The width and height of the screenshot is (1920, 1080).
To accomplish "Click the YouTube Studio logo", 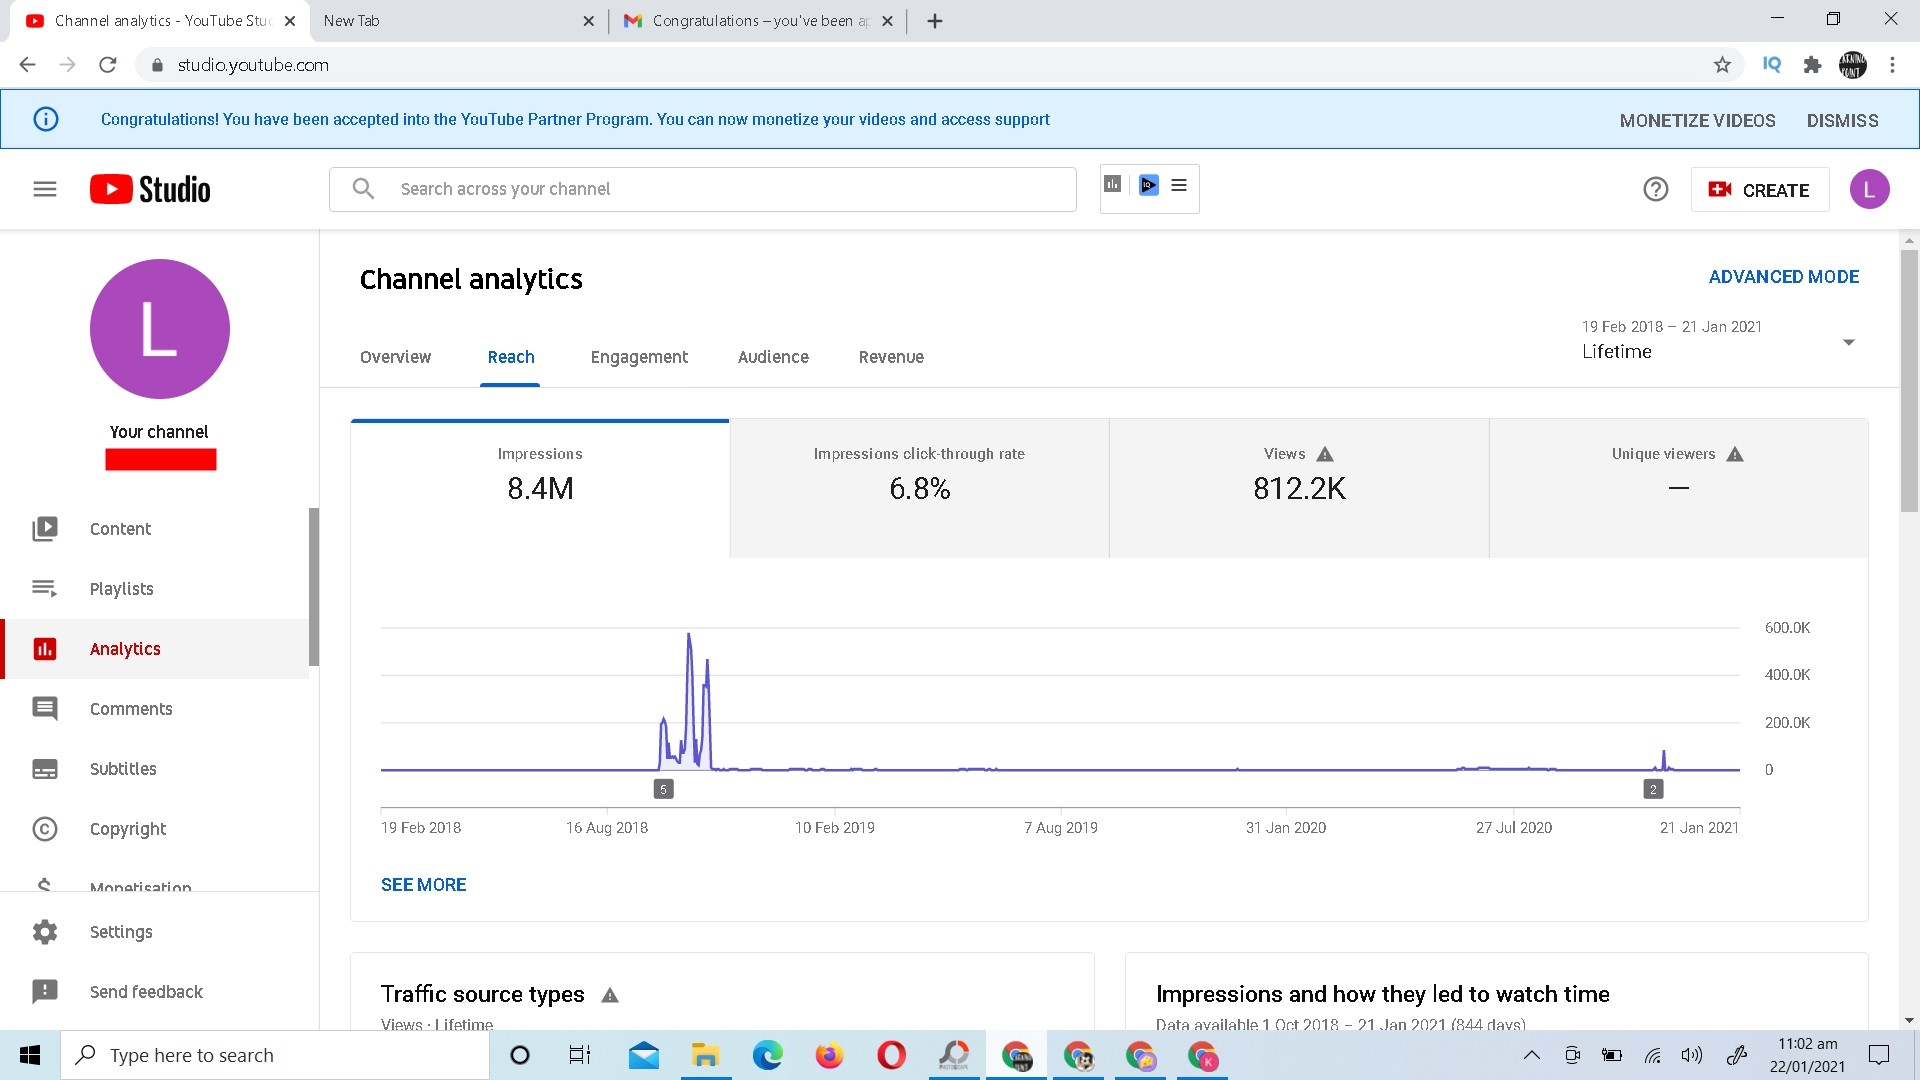I will 150,189.
